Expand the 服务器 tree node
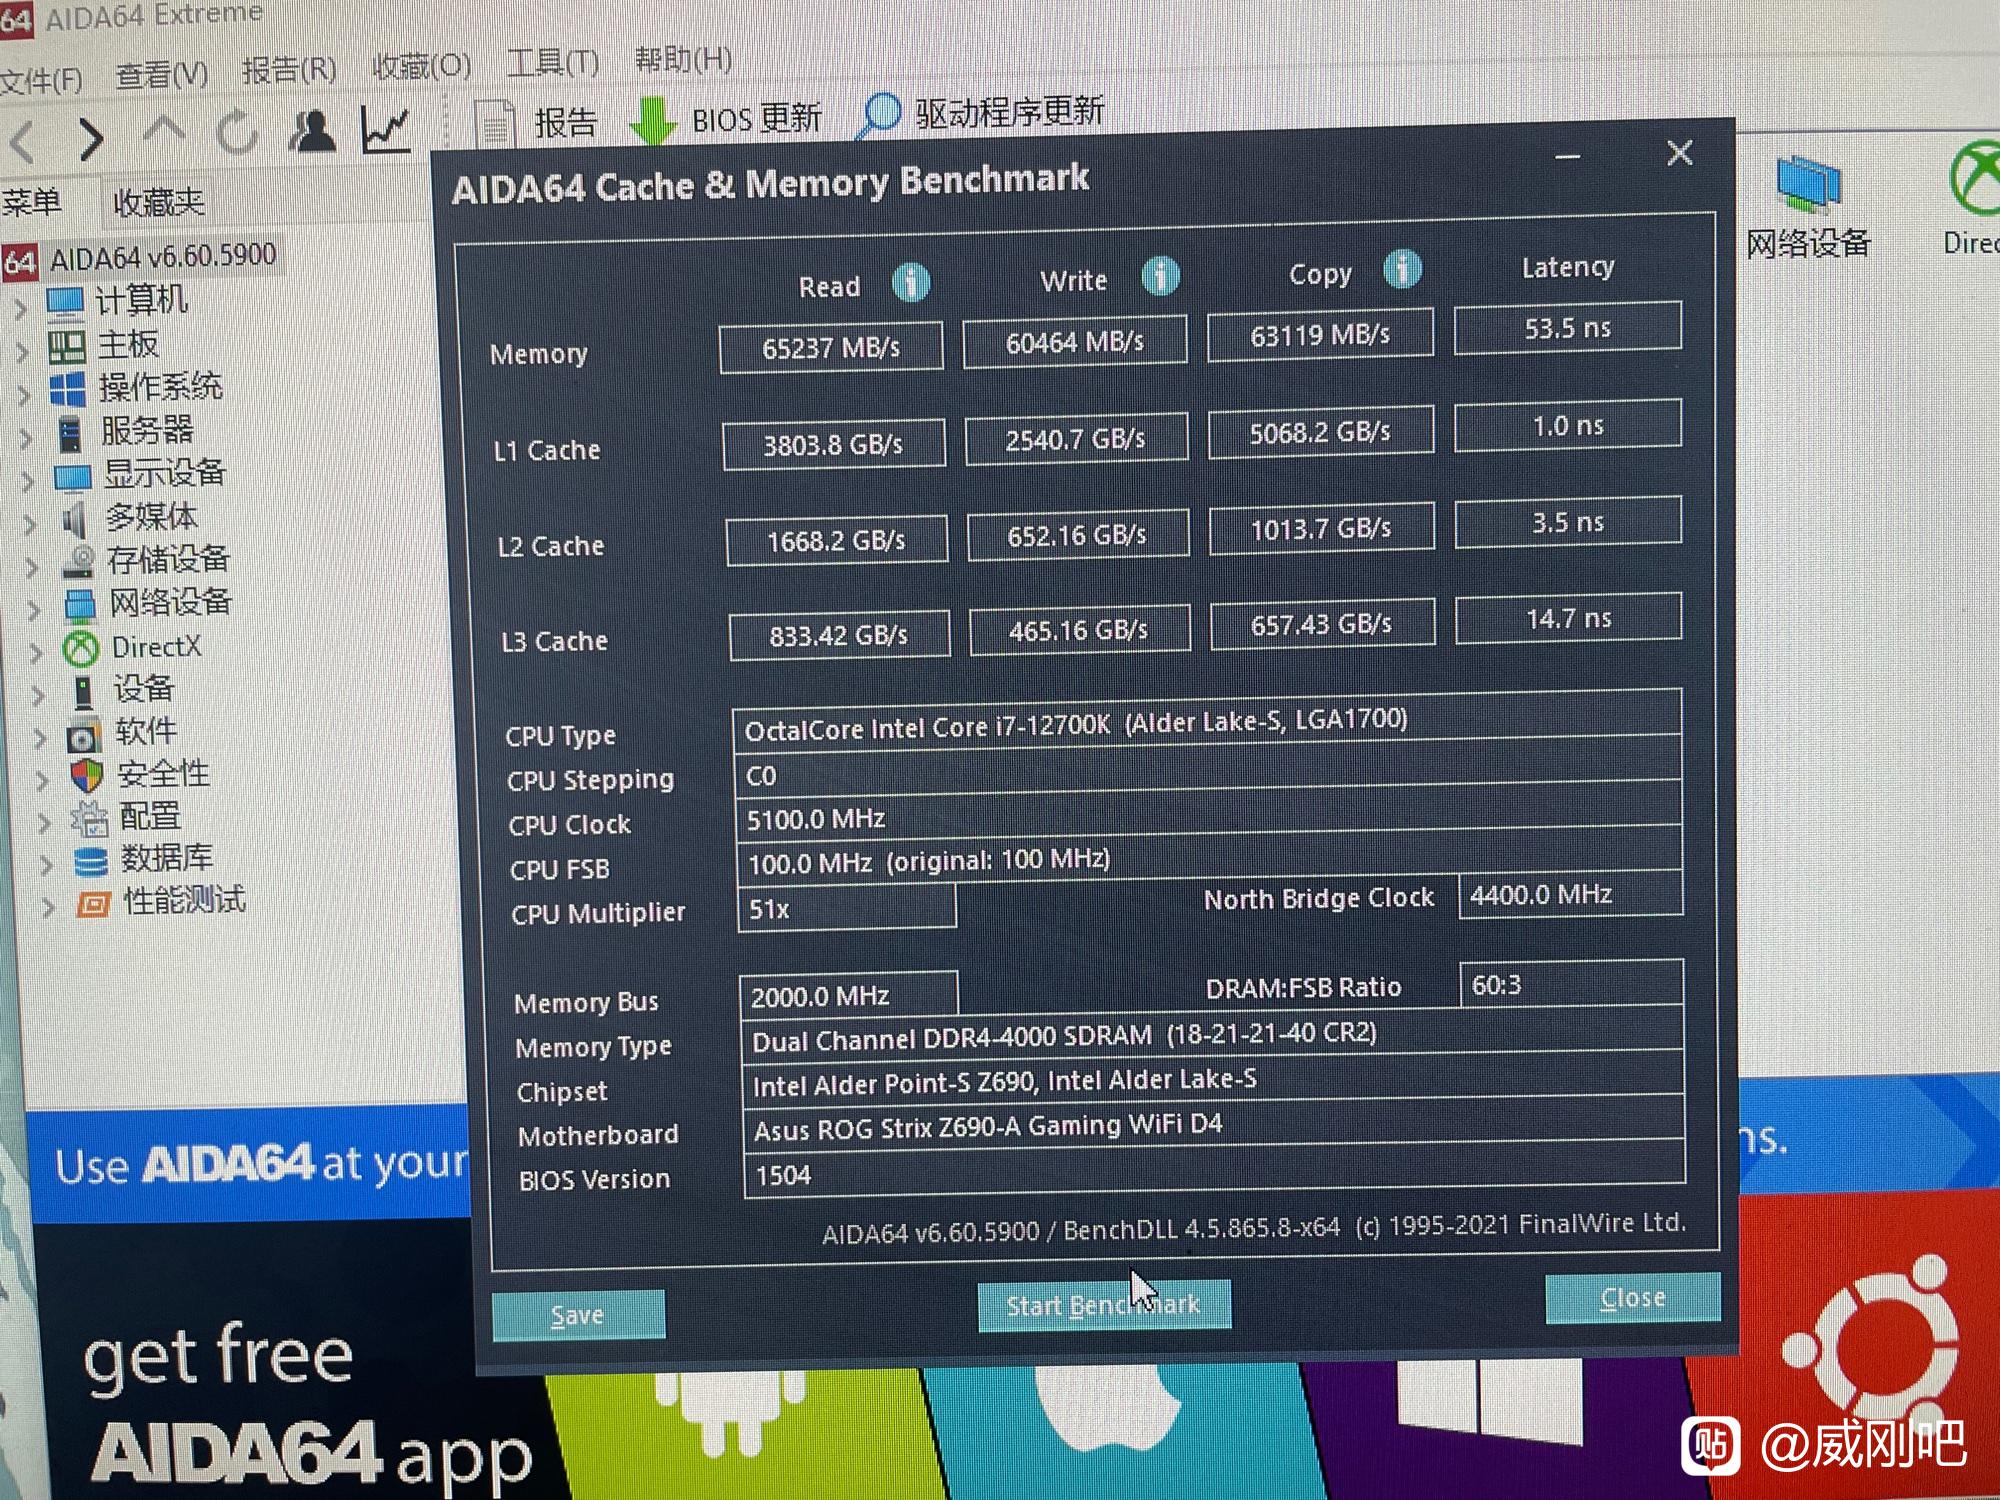This screenshot has height=1500, width=2000. coord(26,438)
